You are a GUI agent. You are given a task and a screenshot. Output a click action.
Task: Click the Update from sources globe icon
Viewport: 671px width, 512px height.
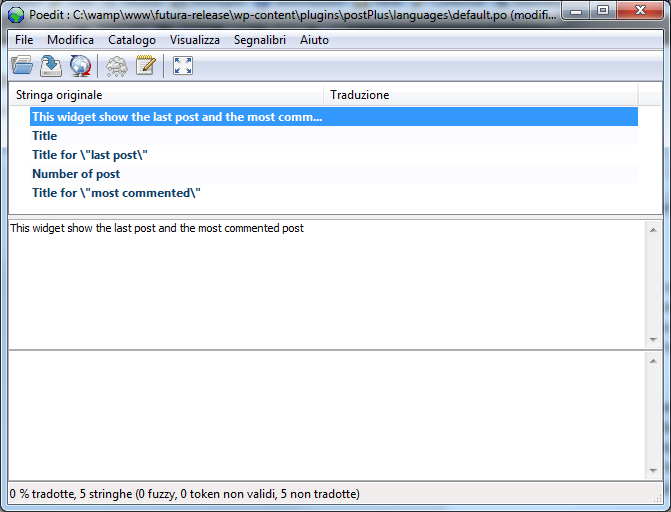click(x=80, y=66)
